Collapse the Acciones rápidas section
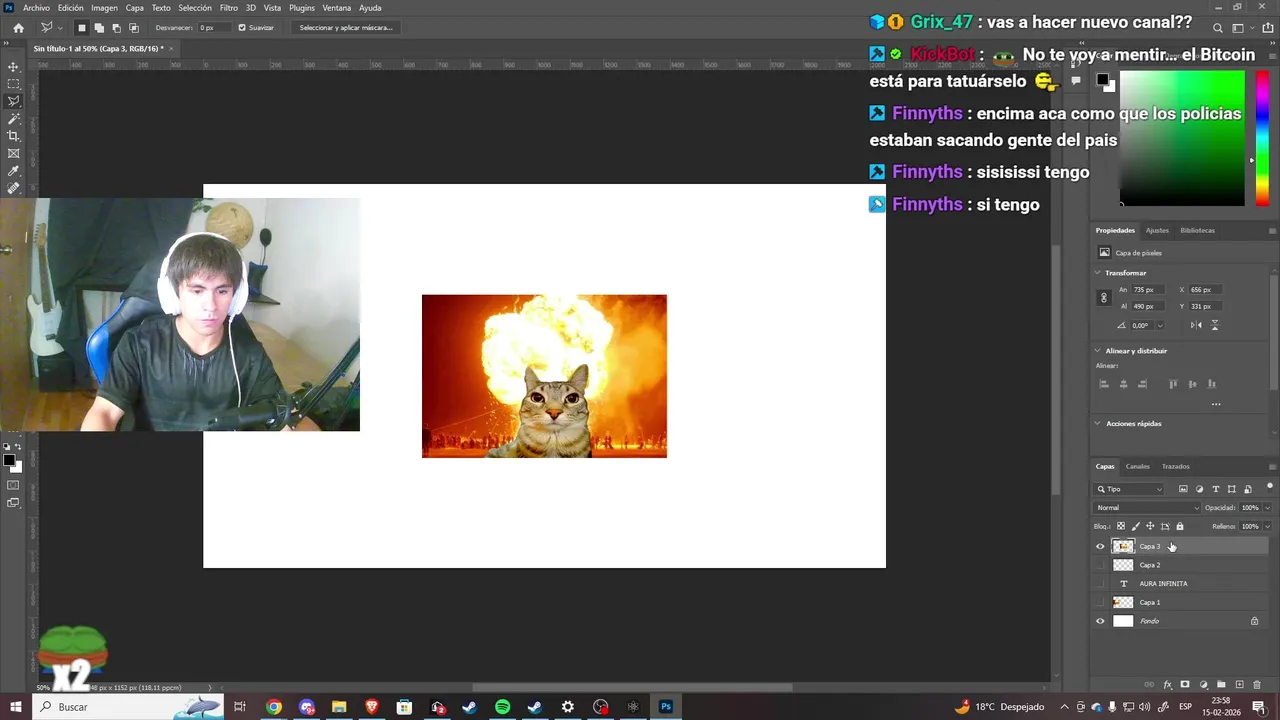1280x720 pixels. pyautogui.click(x=1098, y=424)
